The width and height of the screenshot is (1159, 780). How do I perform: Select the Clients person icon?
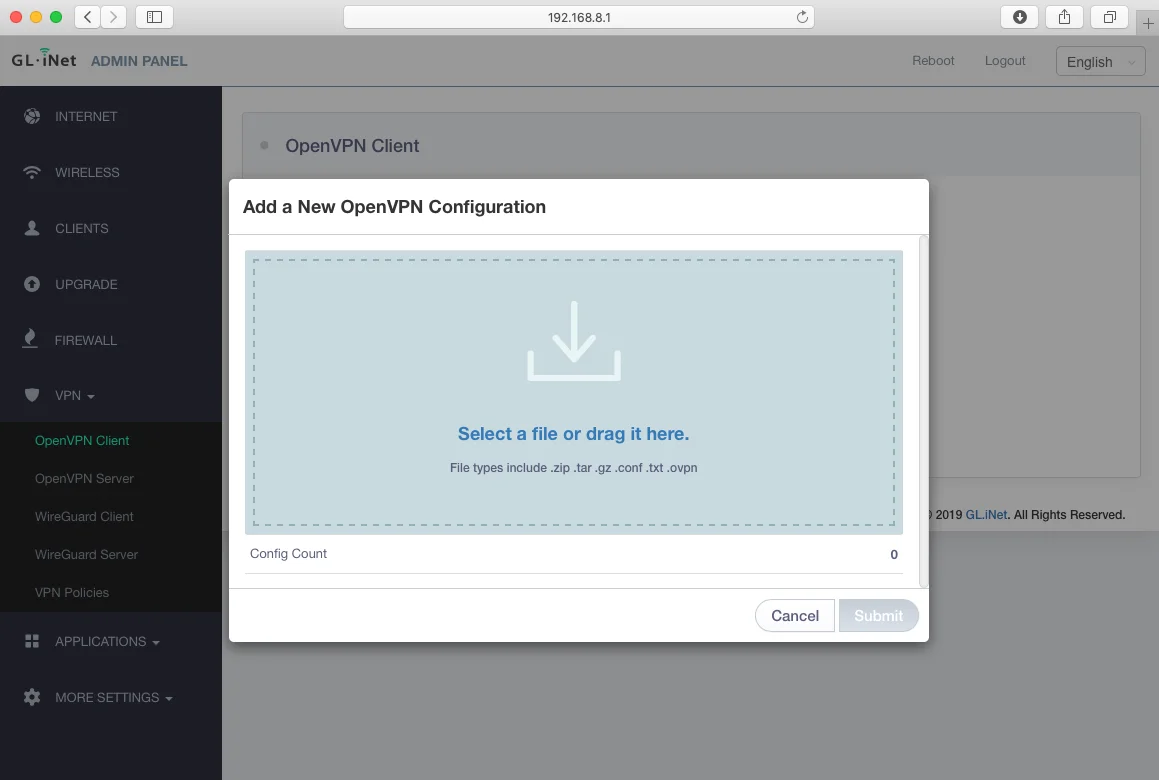click(x=32, y=228)
